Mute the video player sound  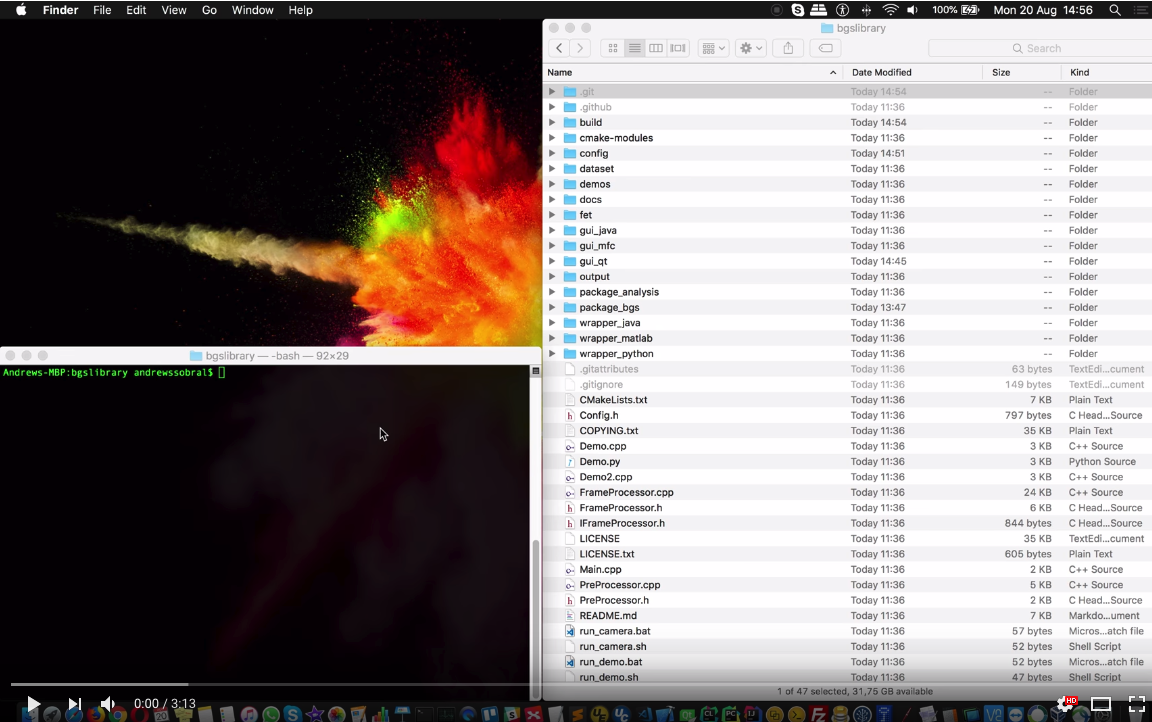tap(108, 704)
